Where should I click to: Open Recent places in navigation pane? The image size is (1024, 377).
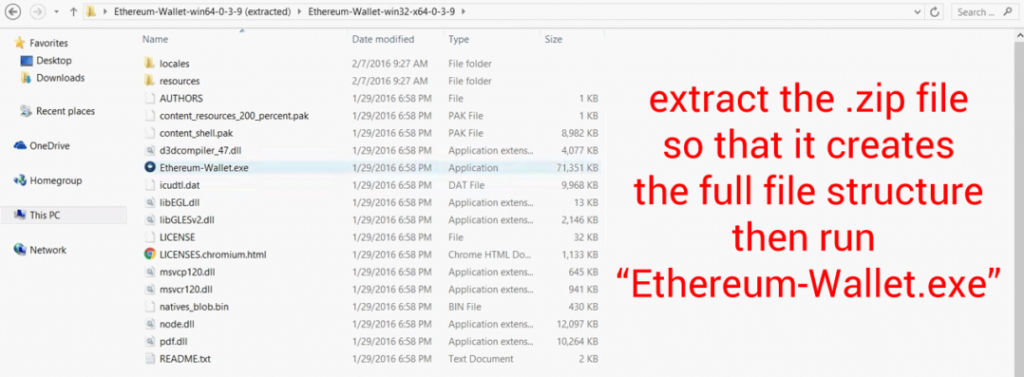coord(65,111)
